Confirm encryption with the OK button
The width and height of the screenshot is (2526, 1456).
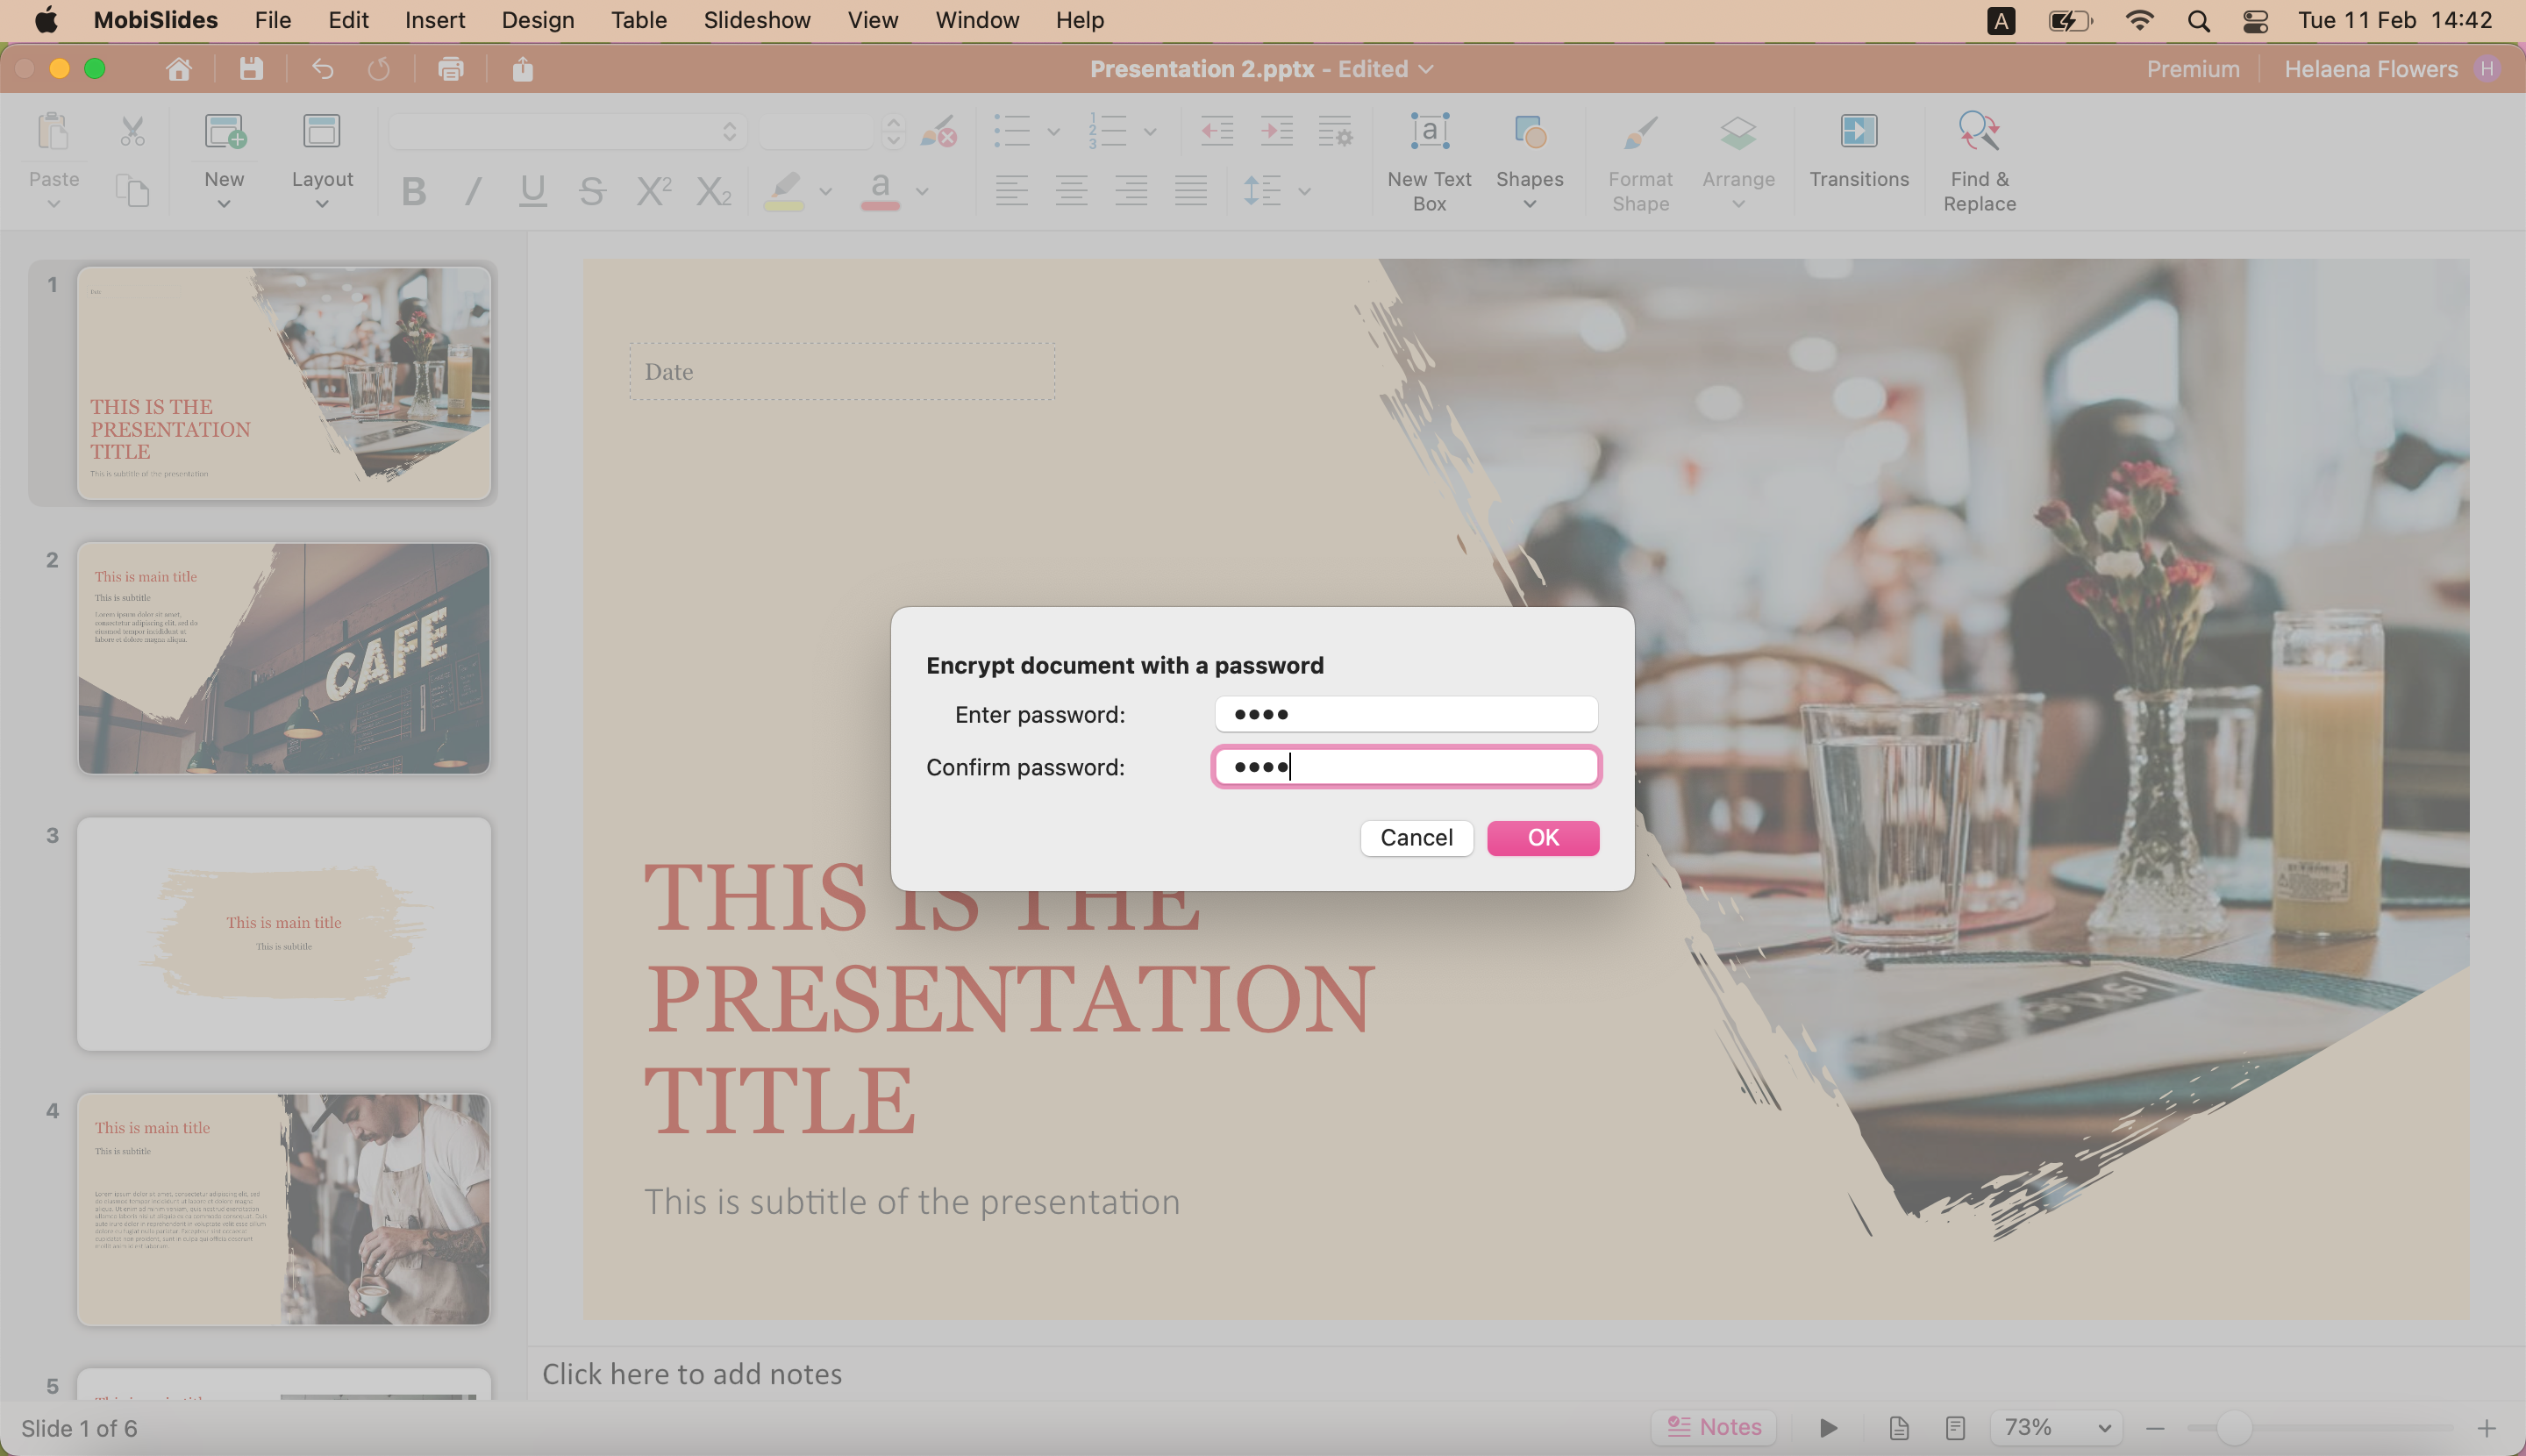point(1543,837)
